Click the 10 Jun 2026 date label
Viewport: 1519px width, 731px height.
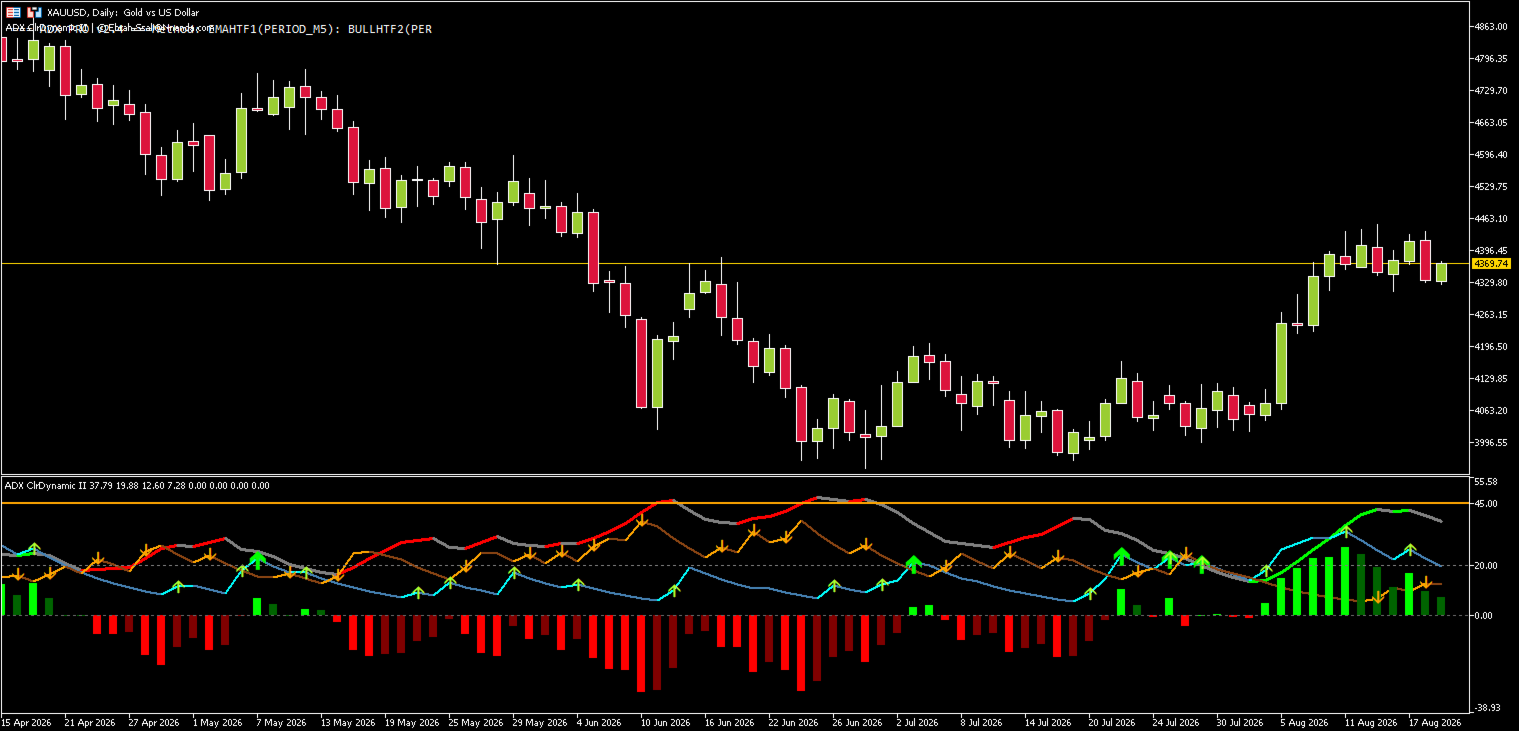pos(665,722)
